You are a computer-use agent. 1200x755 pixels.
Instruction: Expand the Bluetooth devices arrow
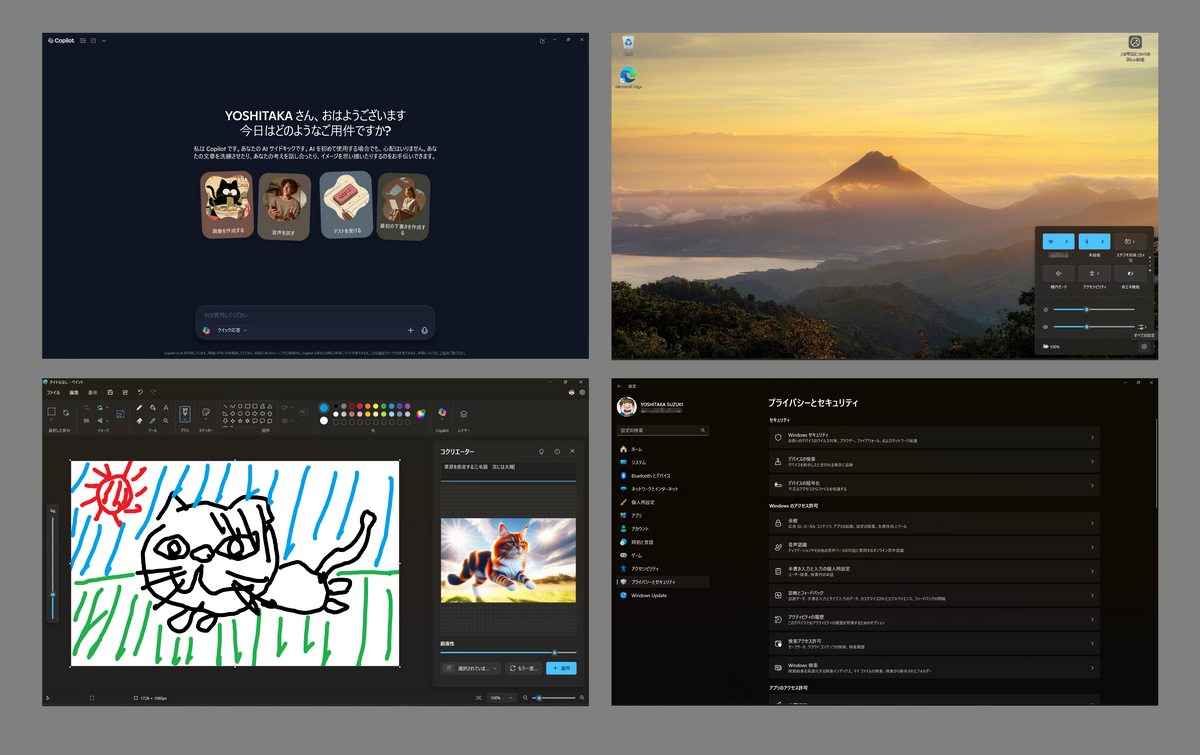pyautogui.click(x=1103, y=242)
